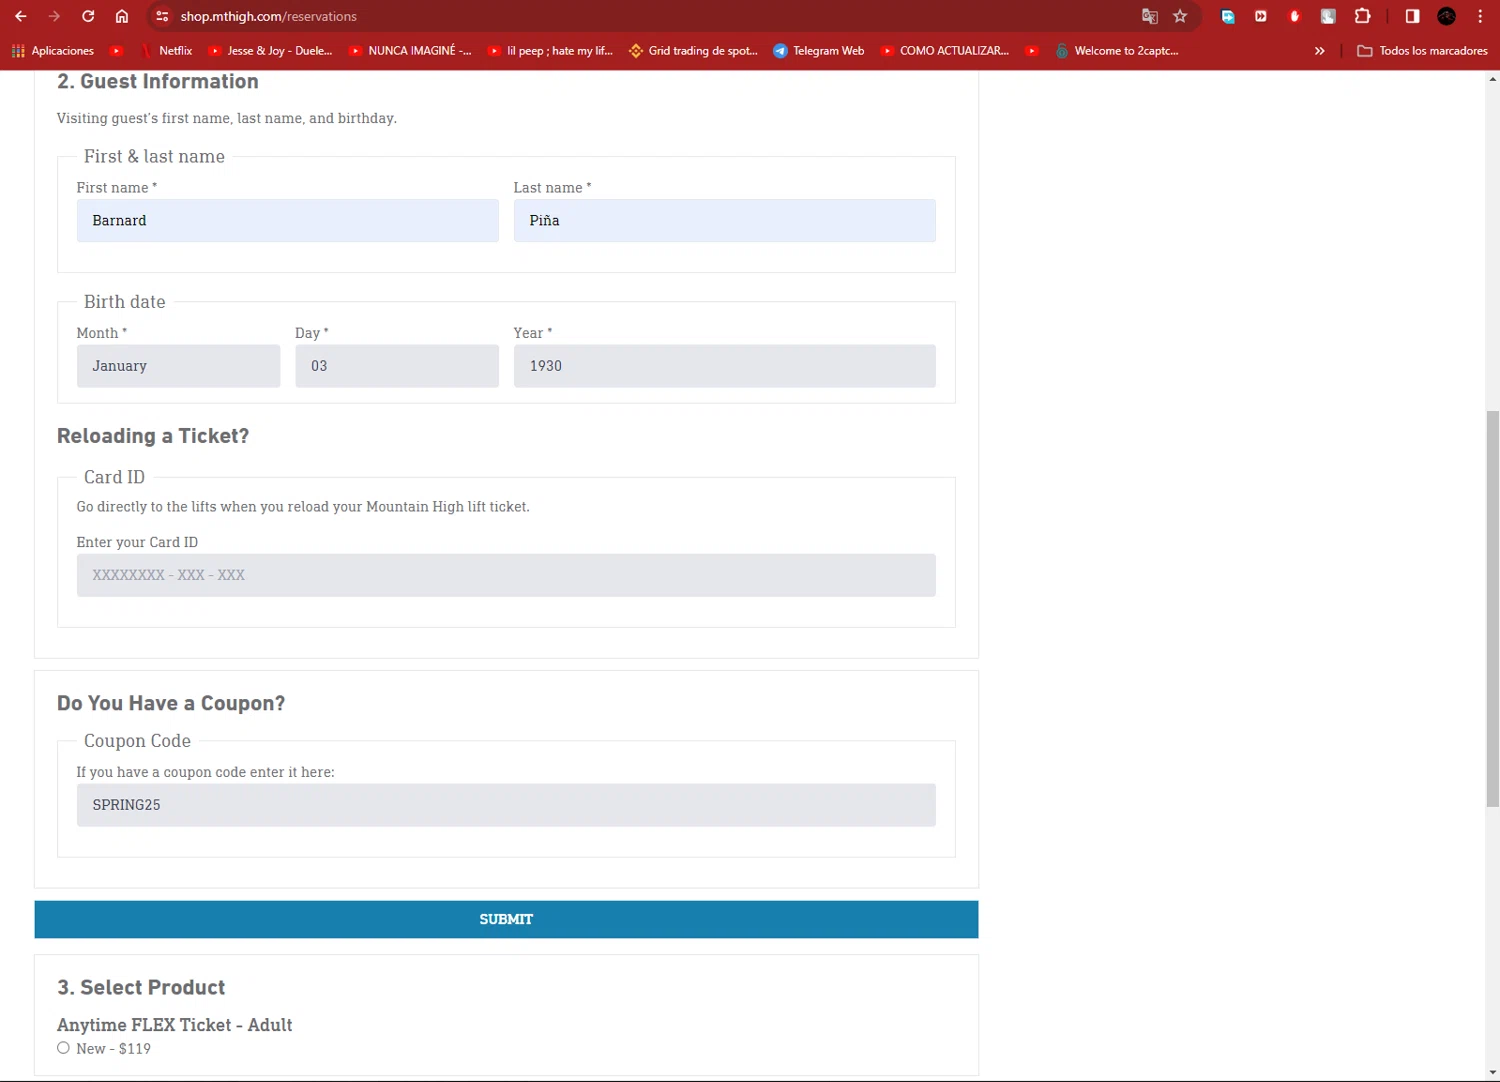The height and width of the screenshot is (1082, 1500).
Task: Click the Card ID input field
Action: pos(506,575)
